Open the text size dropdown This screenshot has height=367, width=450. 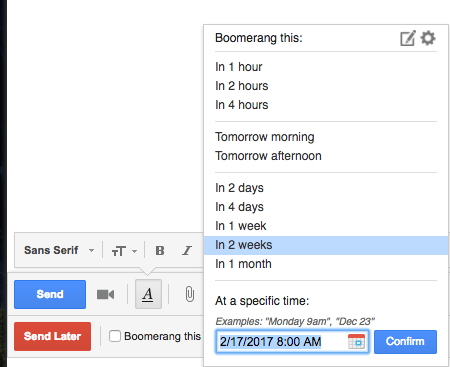point(124,251)
